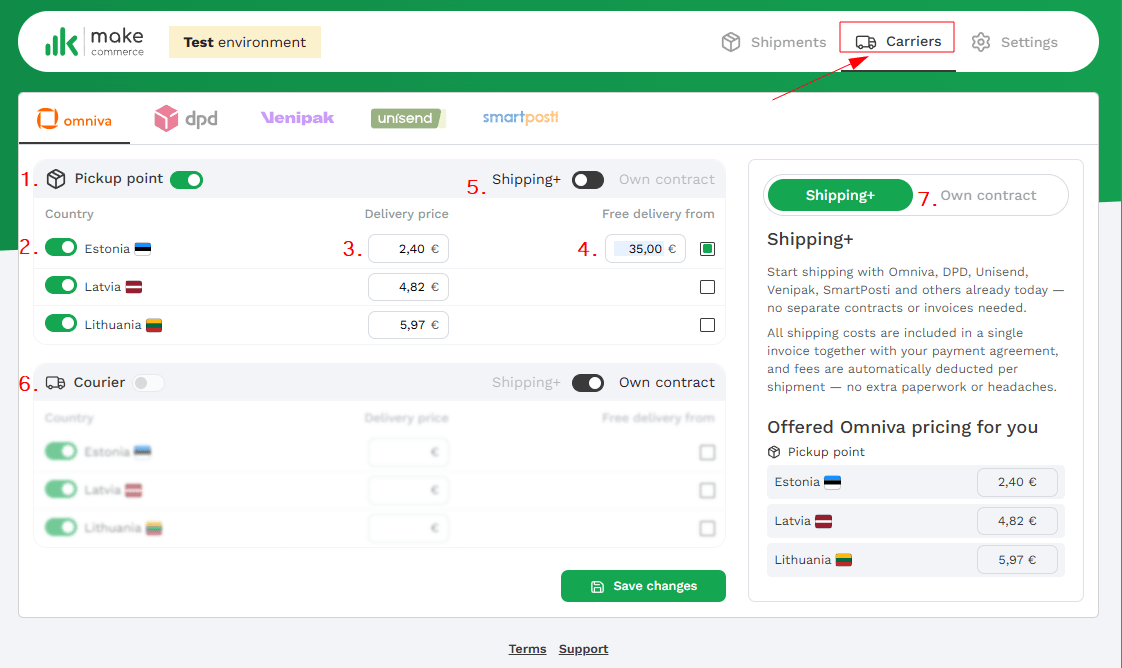Click the Save changes button
The height and width of the screenshot is (668, 1122).
coord(643,586)
